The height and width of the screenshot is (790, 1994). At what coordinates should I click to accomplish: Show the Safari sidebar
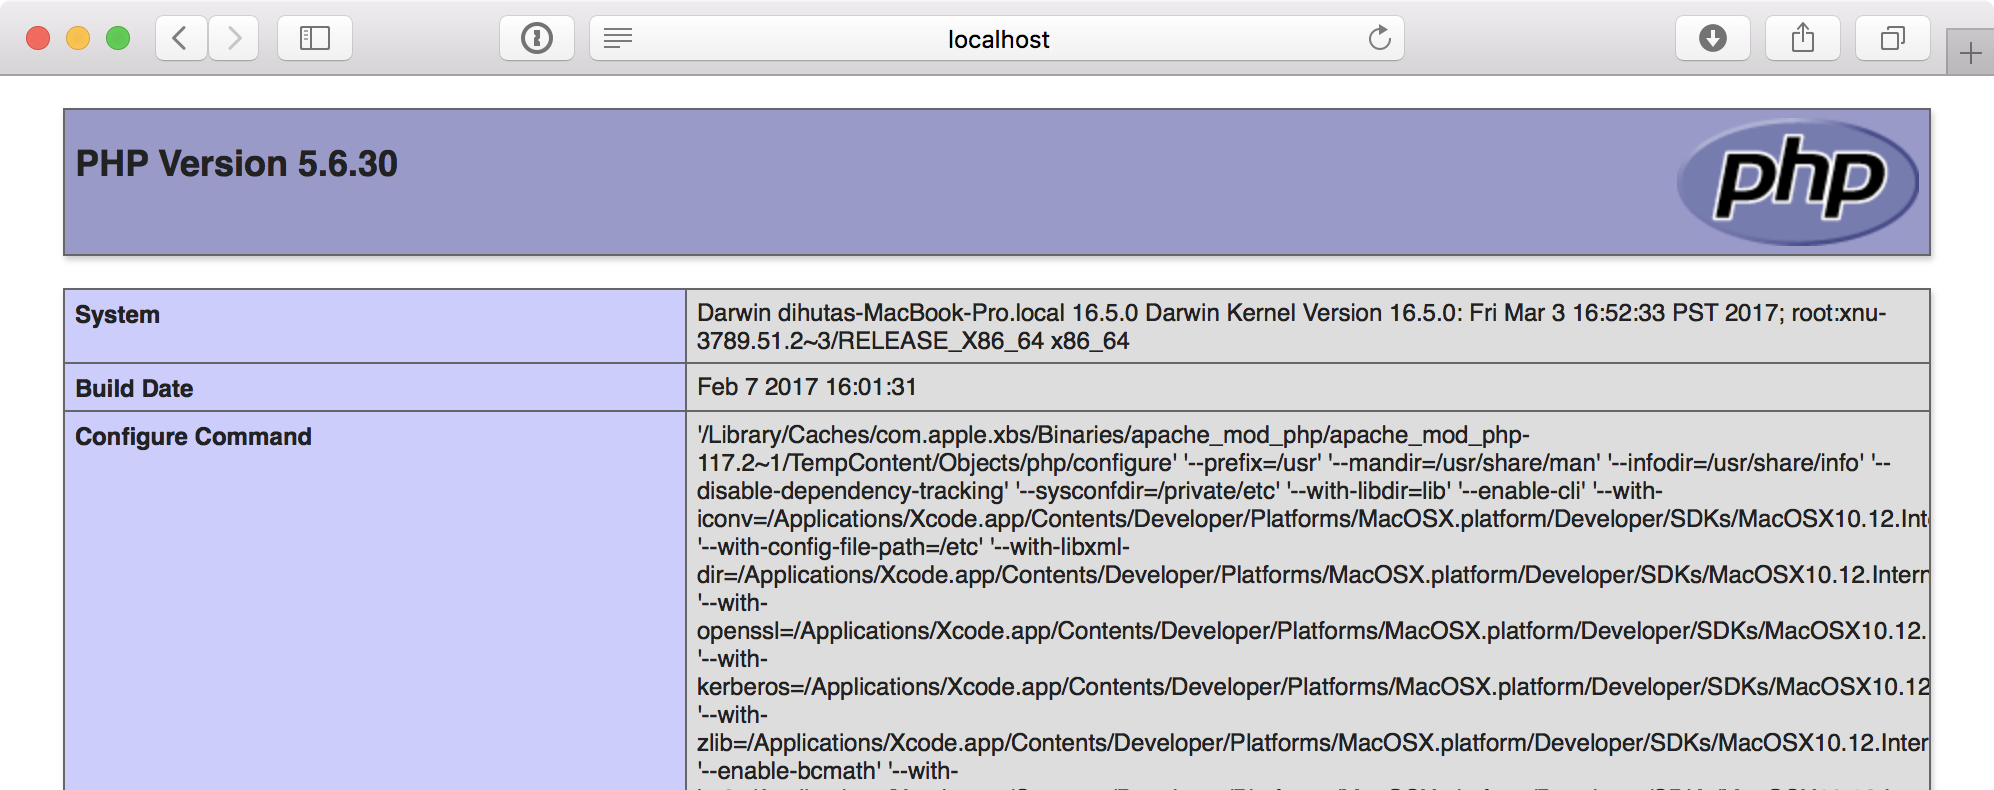(315, 39)
